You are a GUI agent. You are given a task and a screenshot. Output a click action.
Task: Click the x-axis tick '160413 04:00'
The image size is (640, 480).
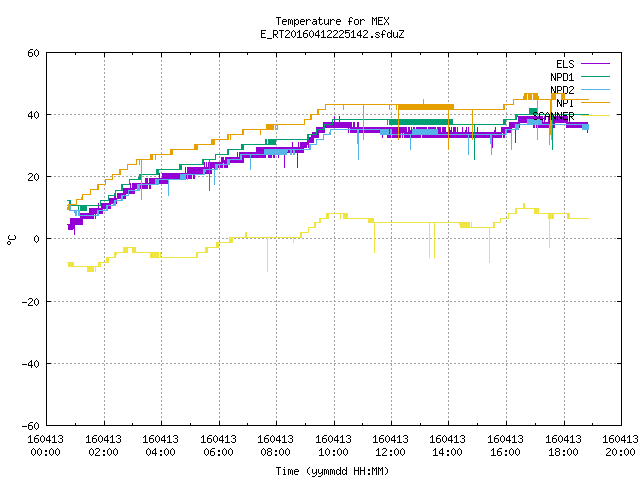click(x=160, y=445)
